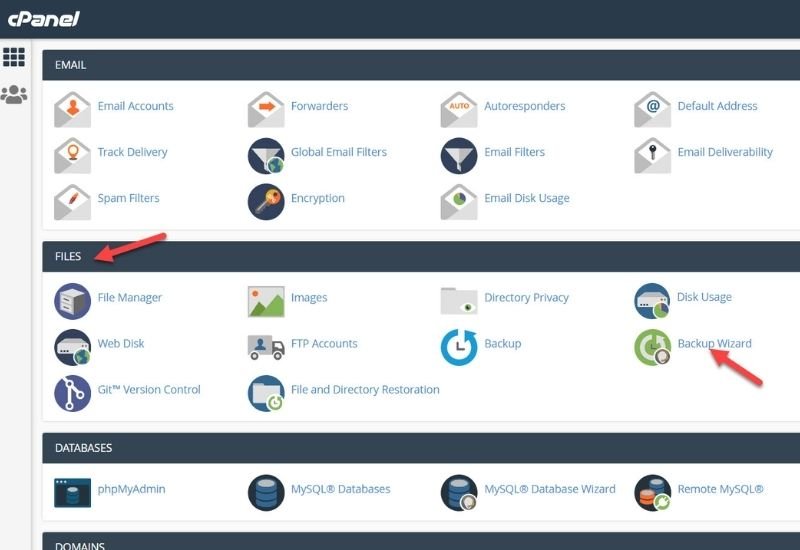Click the Autoresponders AUTO envelope icon
Image resolution: width=800 pixels, height=550 pixels.
[x=459, y=109]
